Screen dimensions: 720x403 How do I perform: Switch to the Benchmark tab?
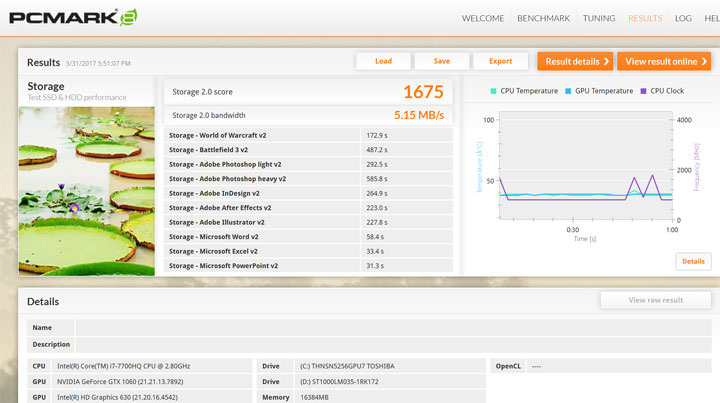(x=543, y=18)
